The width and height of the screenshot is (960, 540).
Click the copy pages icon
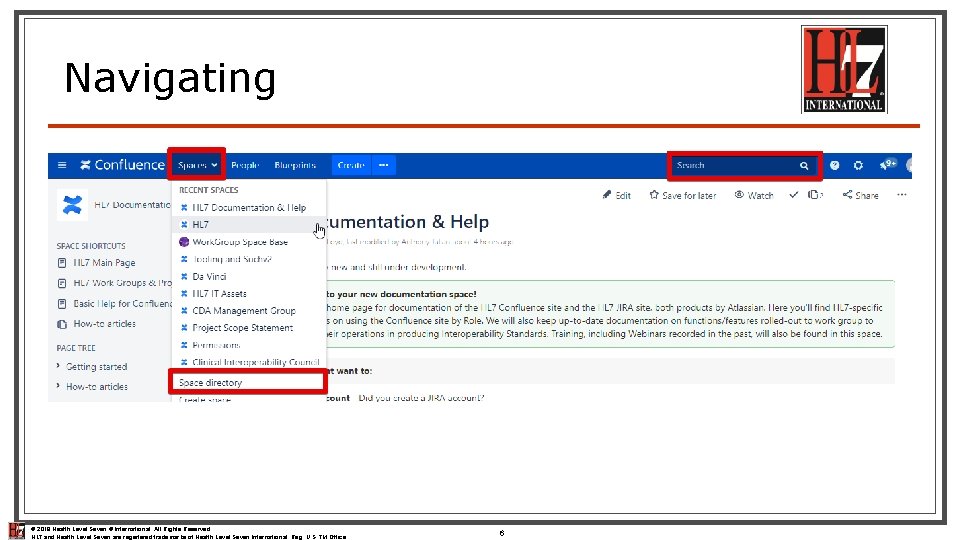tap(815, 195)
